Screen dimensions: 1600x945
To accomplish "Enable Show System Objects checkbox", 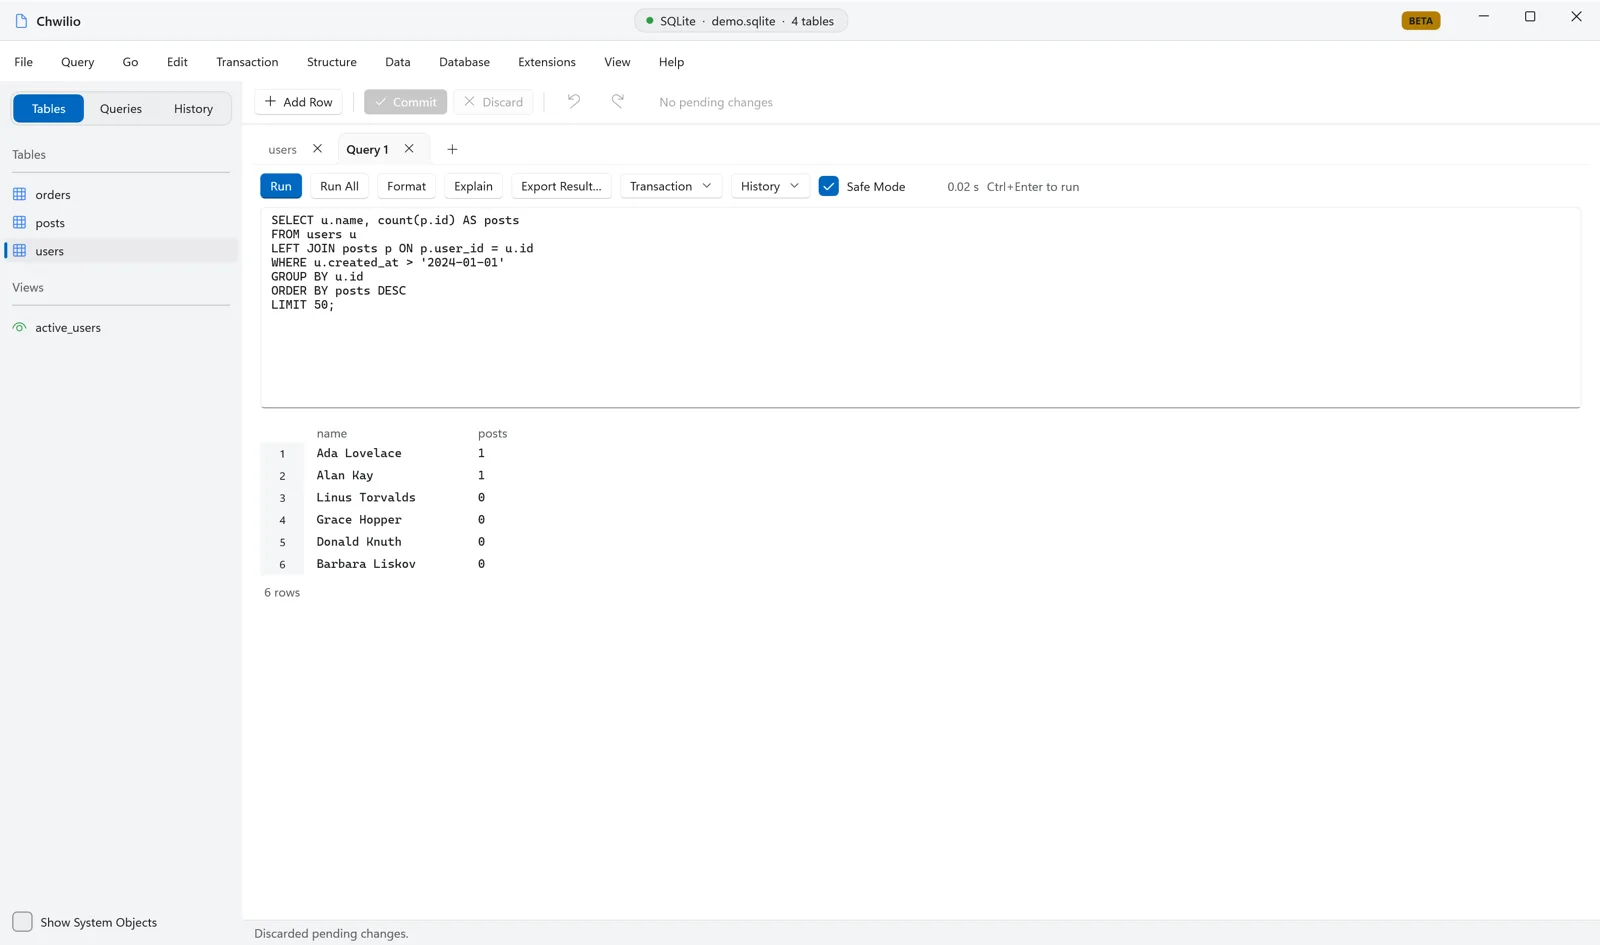I will [22, 921].
